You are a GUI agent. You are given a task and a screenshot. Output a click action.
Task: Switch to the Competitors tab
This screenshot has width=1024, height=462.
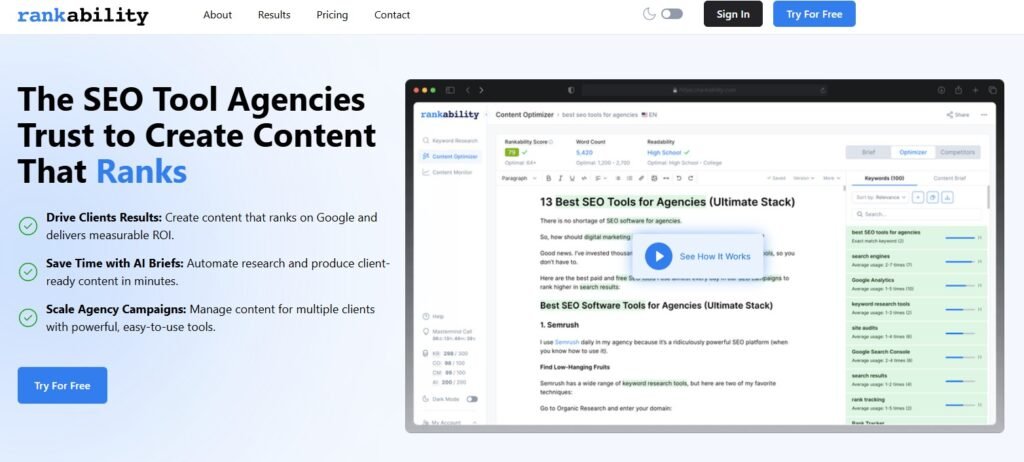(957, 152)
